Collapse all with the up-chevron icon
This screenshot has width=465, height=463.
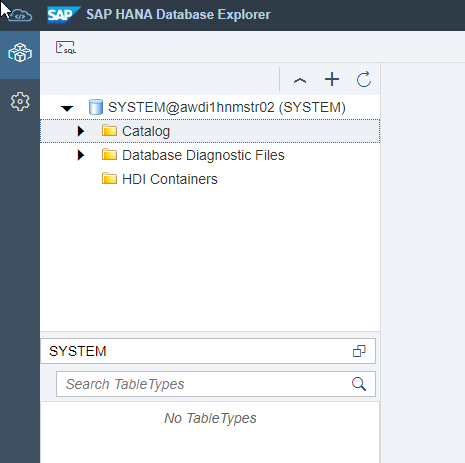coord(300,80)
